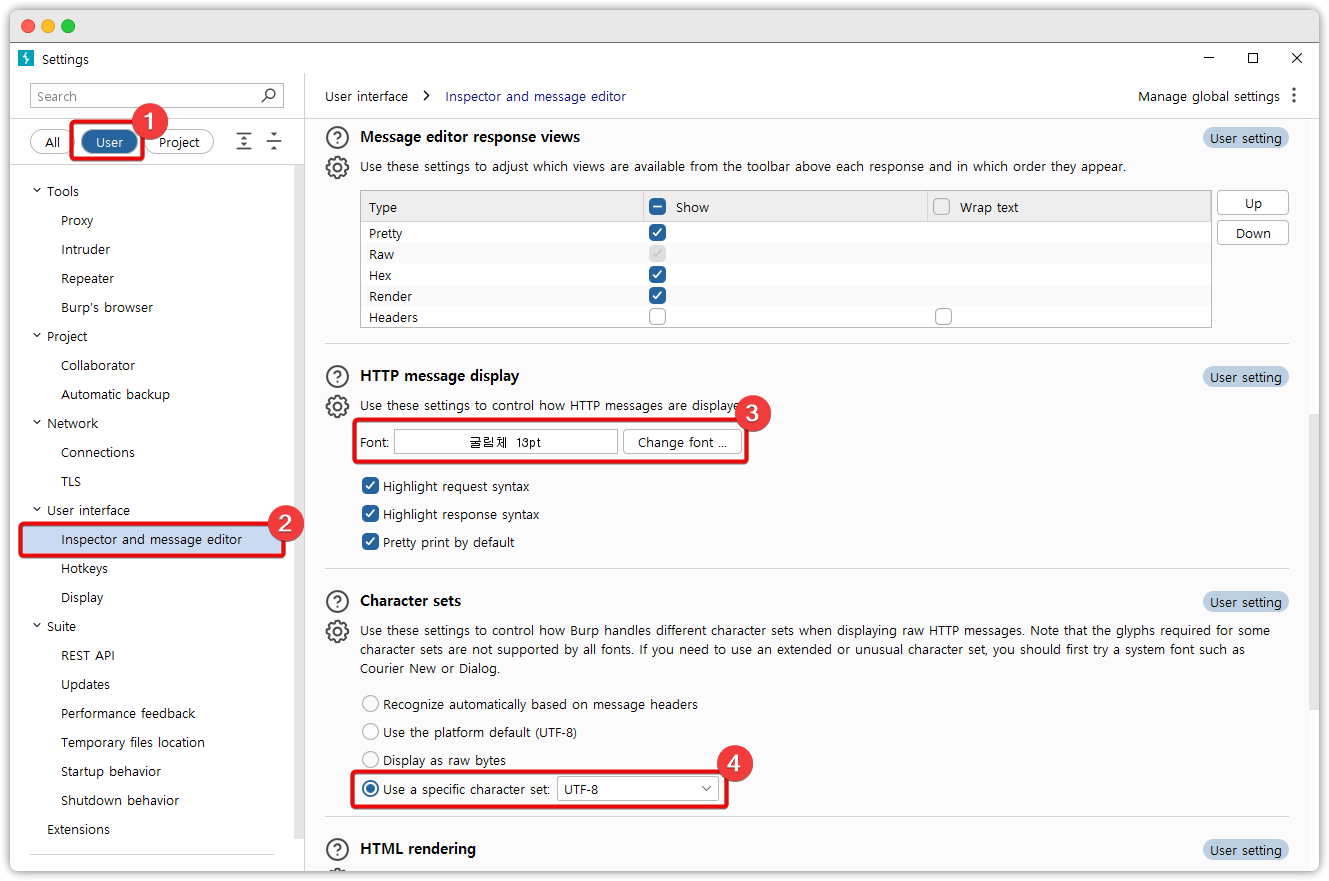Open the Manage global settings kebab menu
1329x881 pixels.
[1294, 96]
